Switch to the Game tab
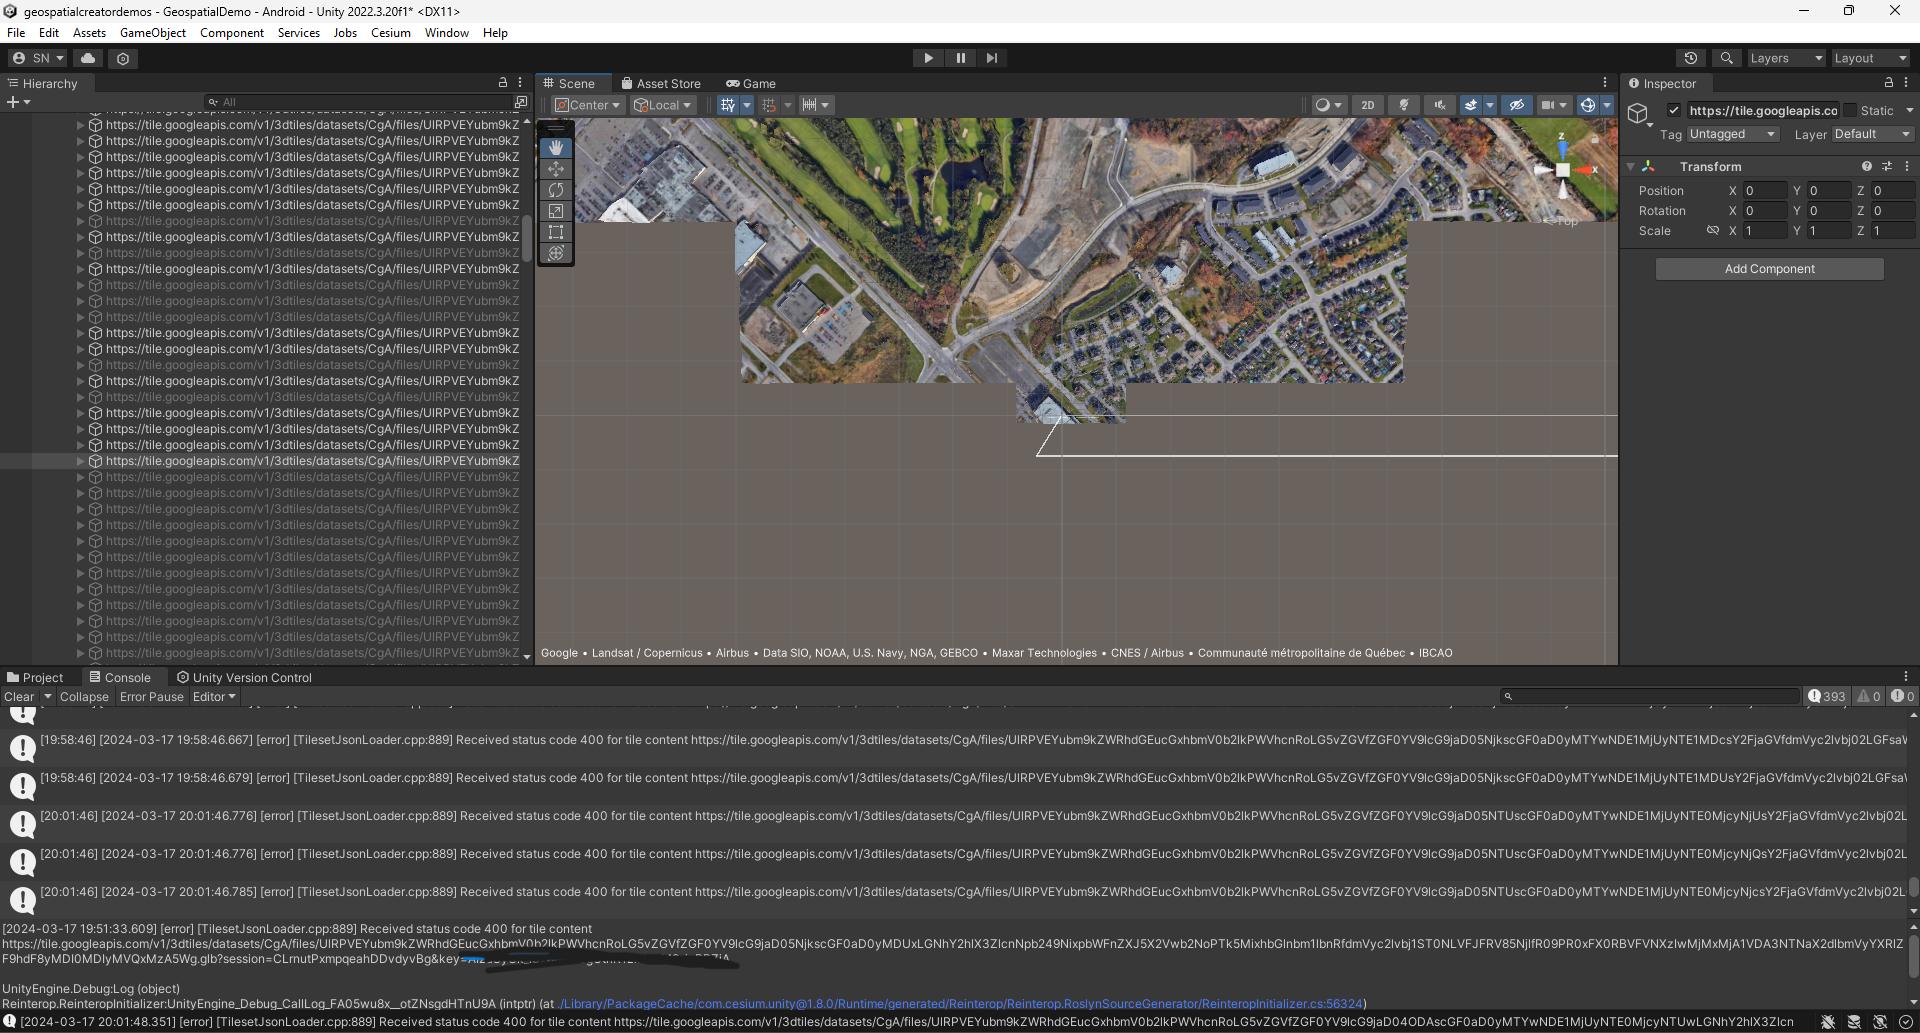This screenshot has height=1033, width=1920. pos(751,83)
